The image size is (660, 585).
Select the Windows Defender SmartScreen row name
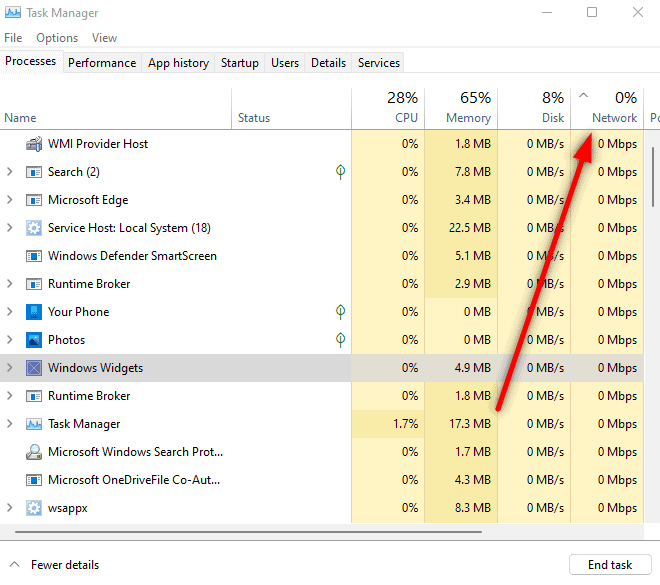[x=132, y=256]
